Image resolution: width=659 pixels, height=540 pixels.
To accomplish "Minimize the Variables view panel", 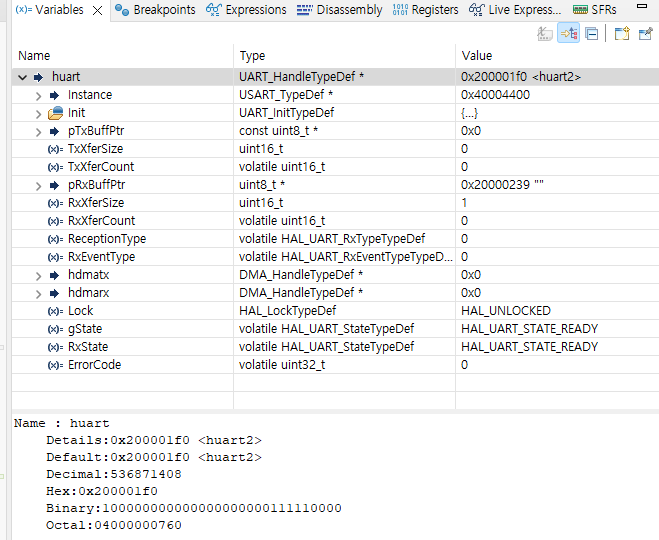I will tap(642, 6).
